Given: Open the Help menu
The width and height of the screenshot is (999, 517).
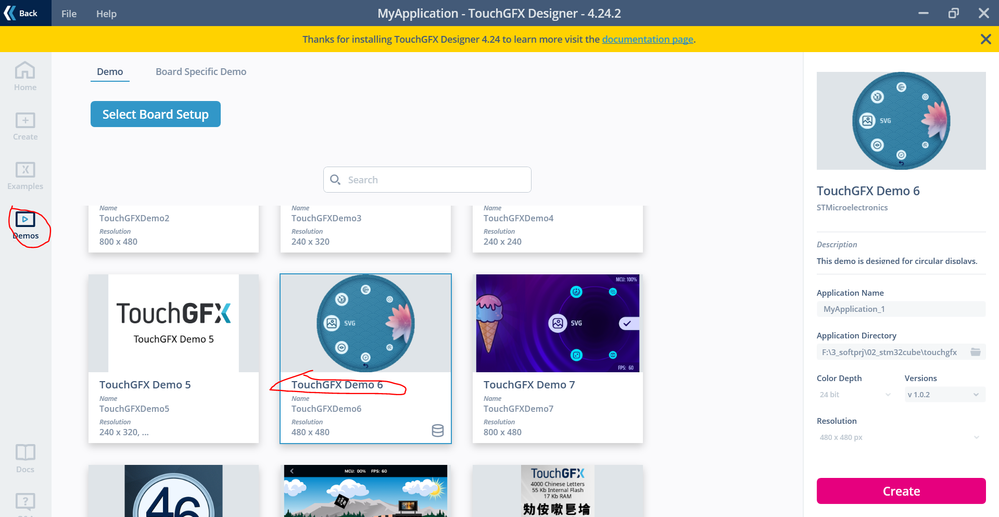Looking at the screenshot, I should pyautogui.click(x=106, y=13).
